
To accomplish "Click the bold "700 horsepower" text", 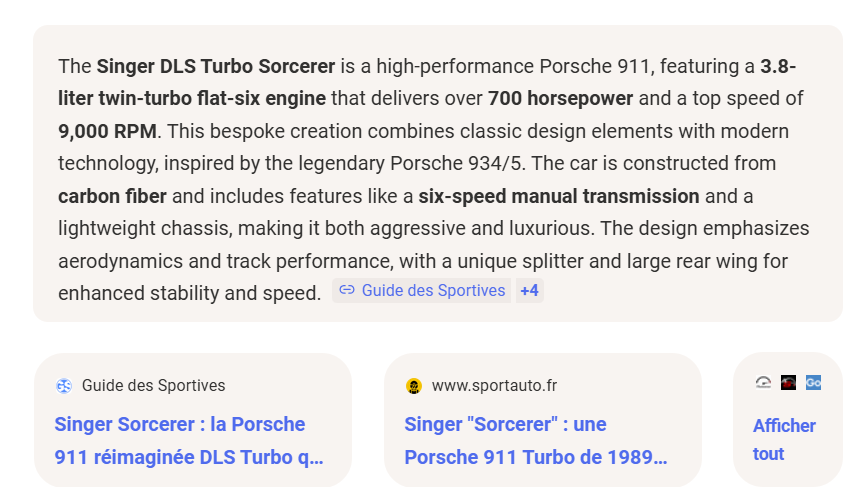I will tap(560, 99).
